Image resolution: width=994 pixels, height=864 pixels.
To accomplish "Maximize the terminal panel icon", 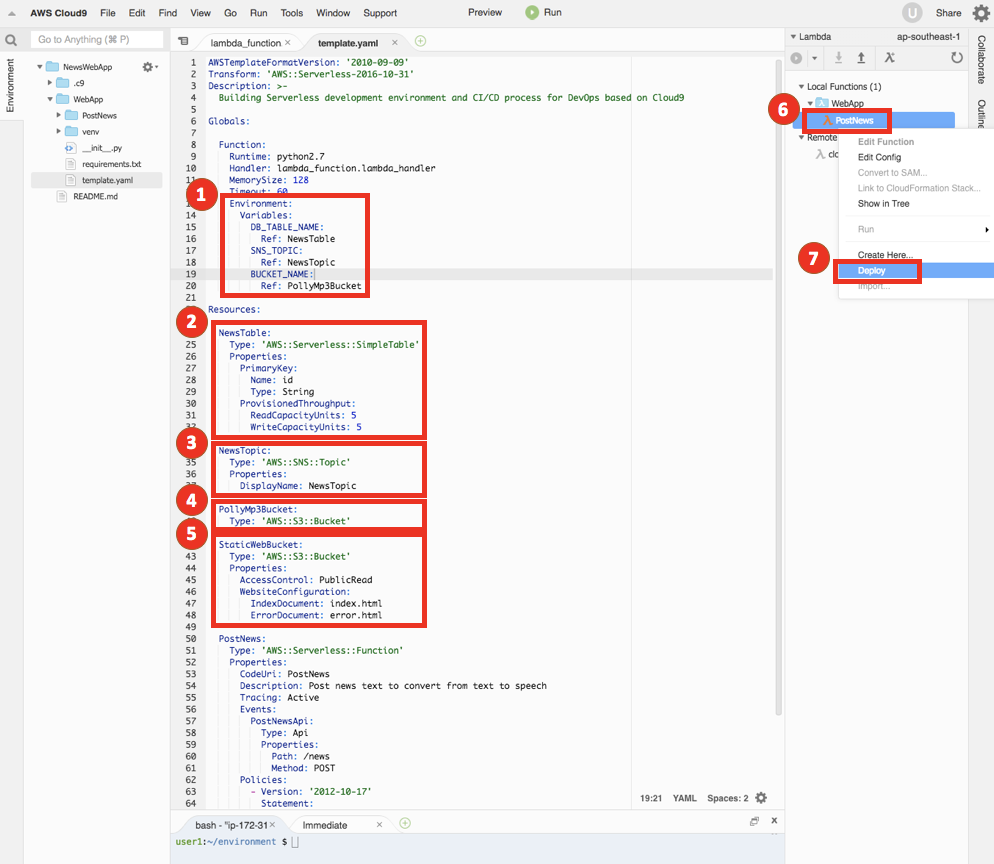I will click(754, 821).
